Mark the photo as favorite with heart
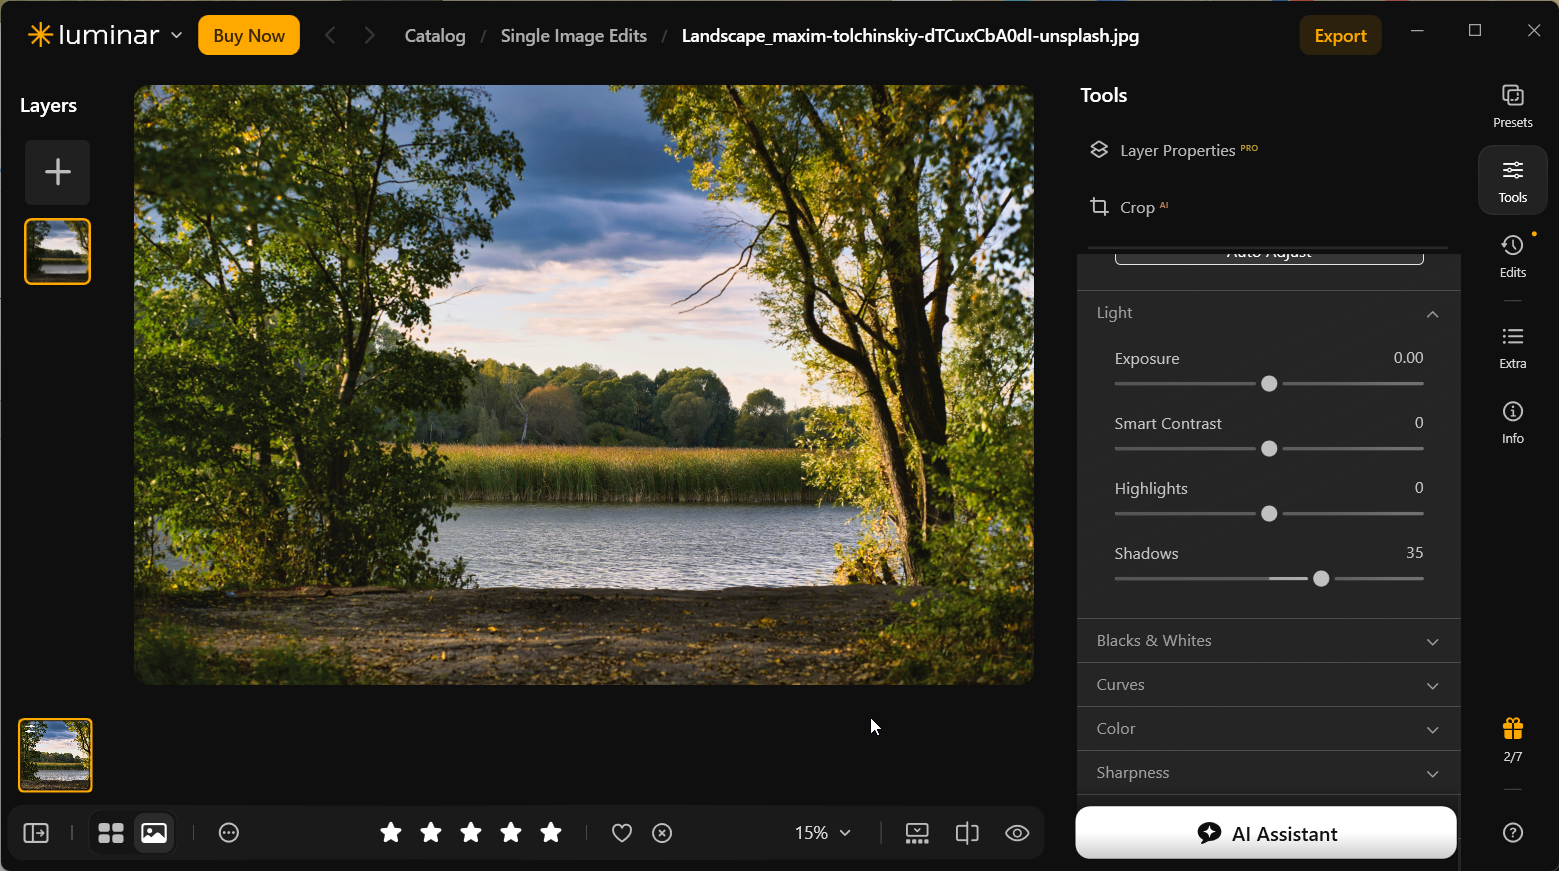Image resolution: width=1559 pixels, height=871 pixels. [x=622, y=833]
